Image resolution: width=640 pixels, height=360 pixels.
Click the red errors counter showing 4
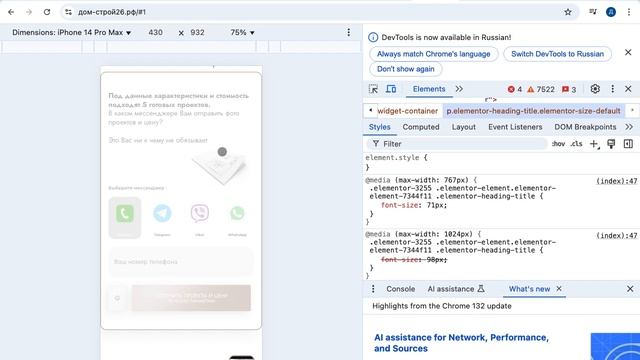515,89
